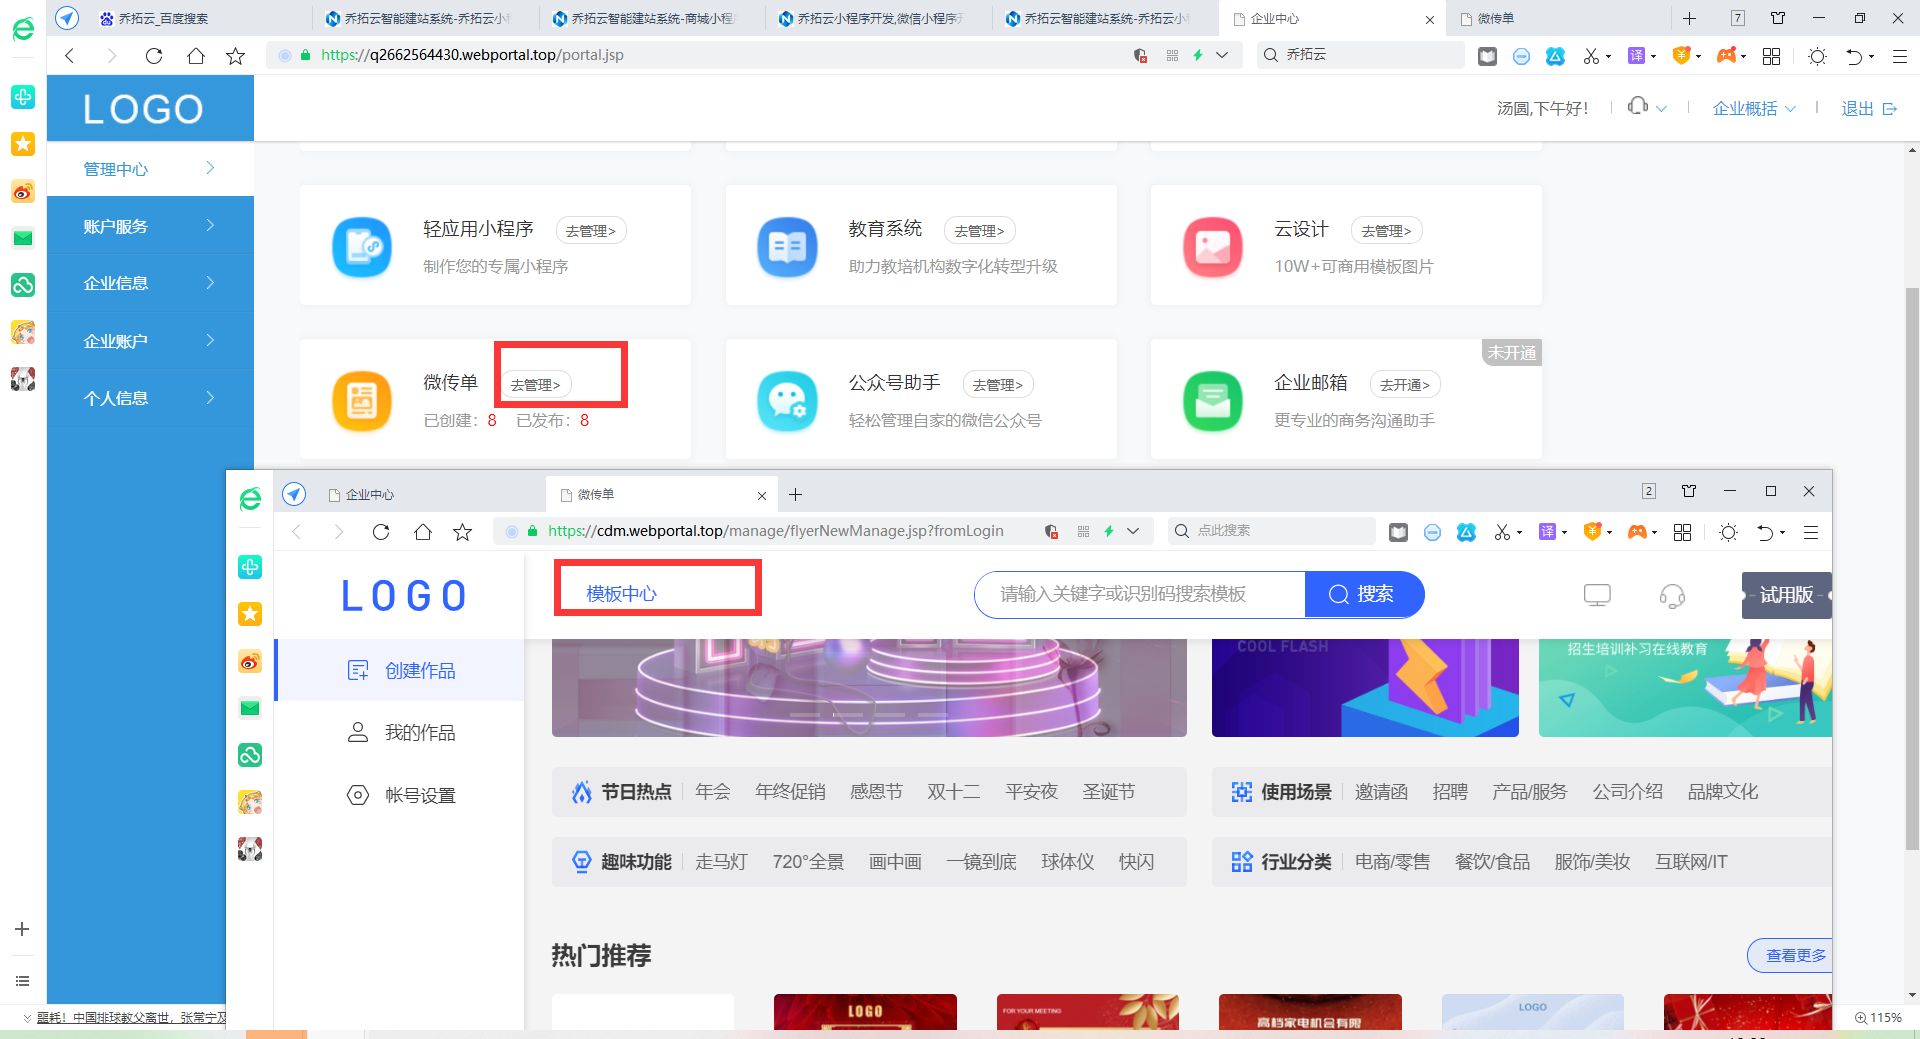Select 帐号设置 in the left menu
1920x1039 pixels.
[x=400, y=796]
